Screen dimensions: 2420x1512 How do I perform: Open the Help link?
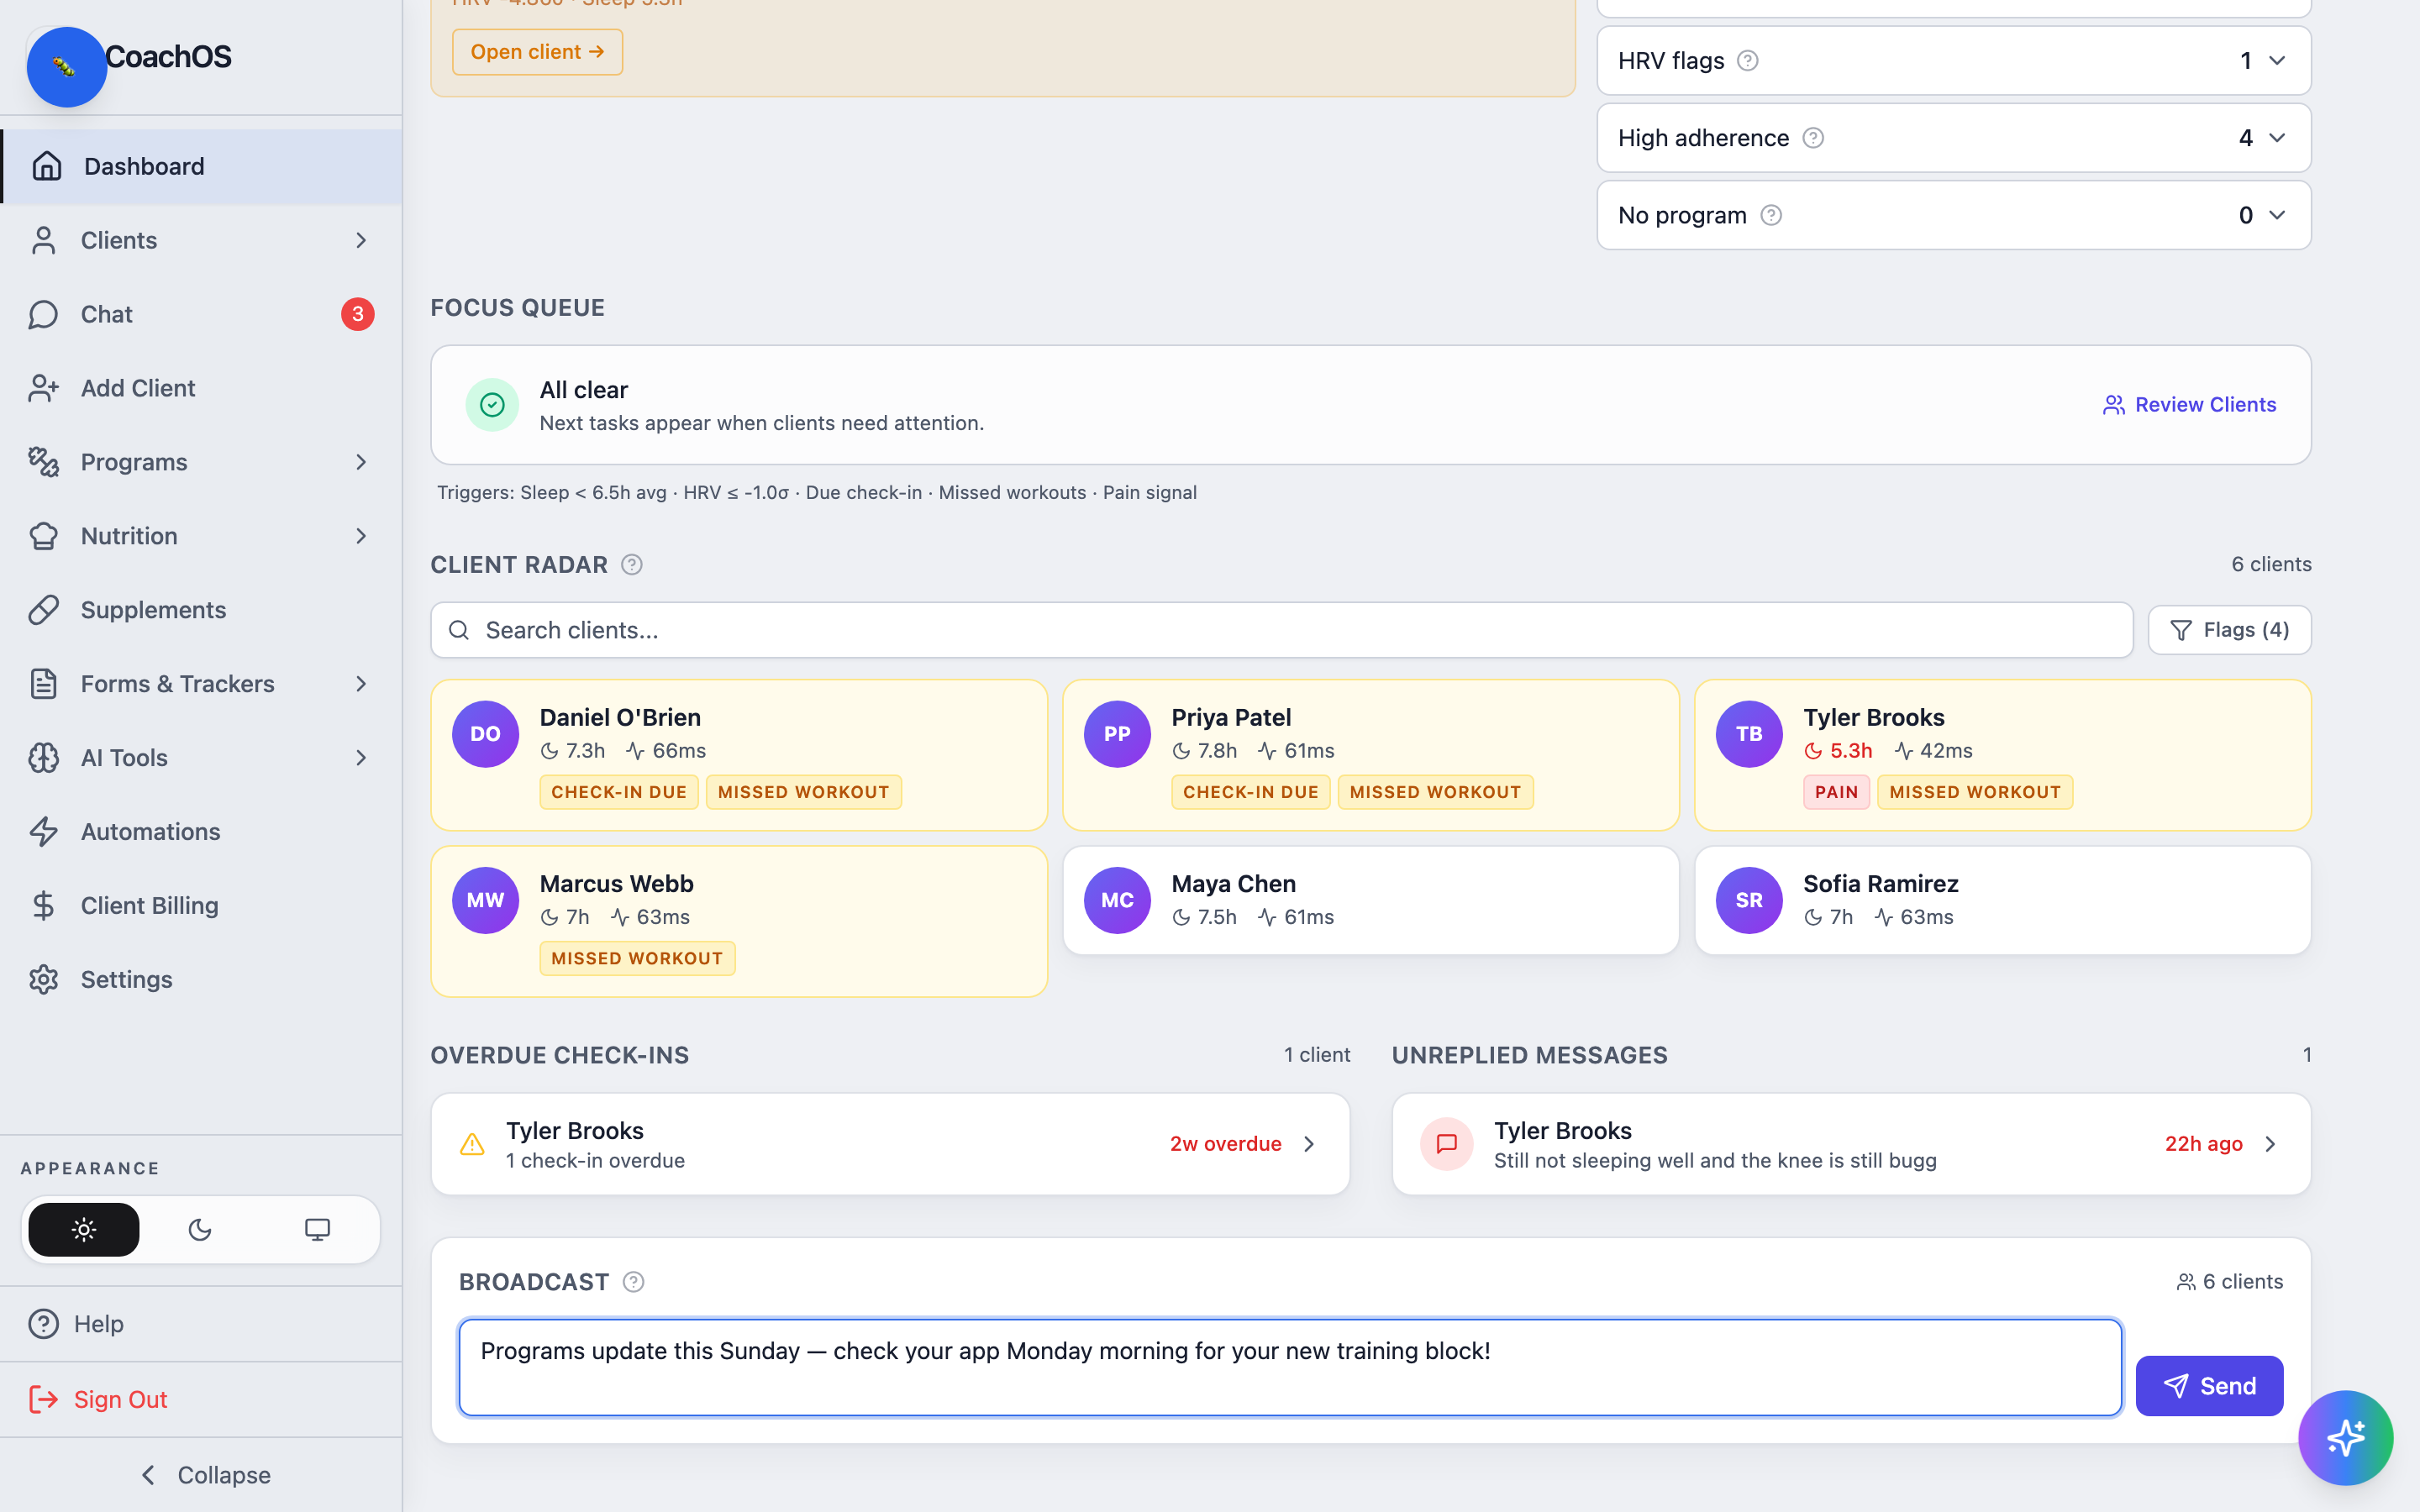202,1324
